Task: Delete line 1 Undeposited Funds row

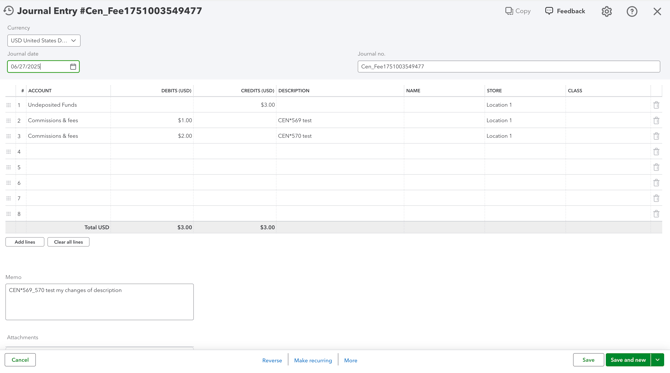Action: click(x=656, y=105)
